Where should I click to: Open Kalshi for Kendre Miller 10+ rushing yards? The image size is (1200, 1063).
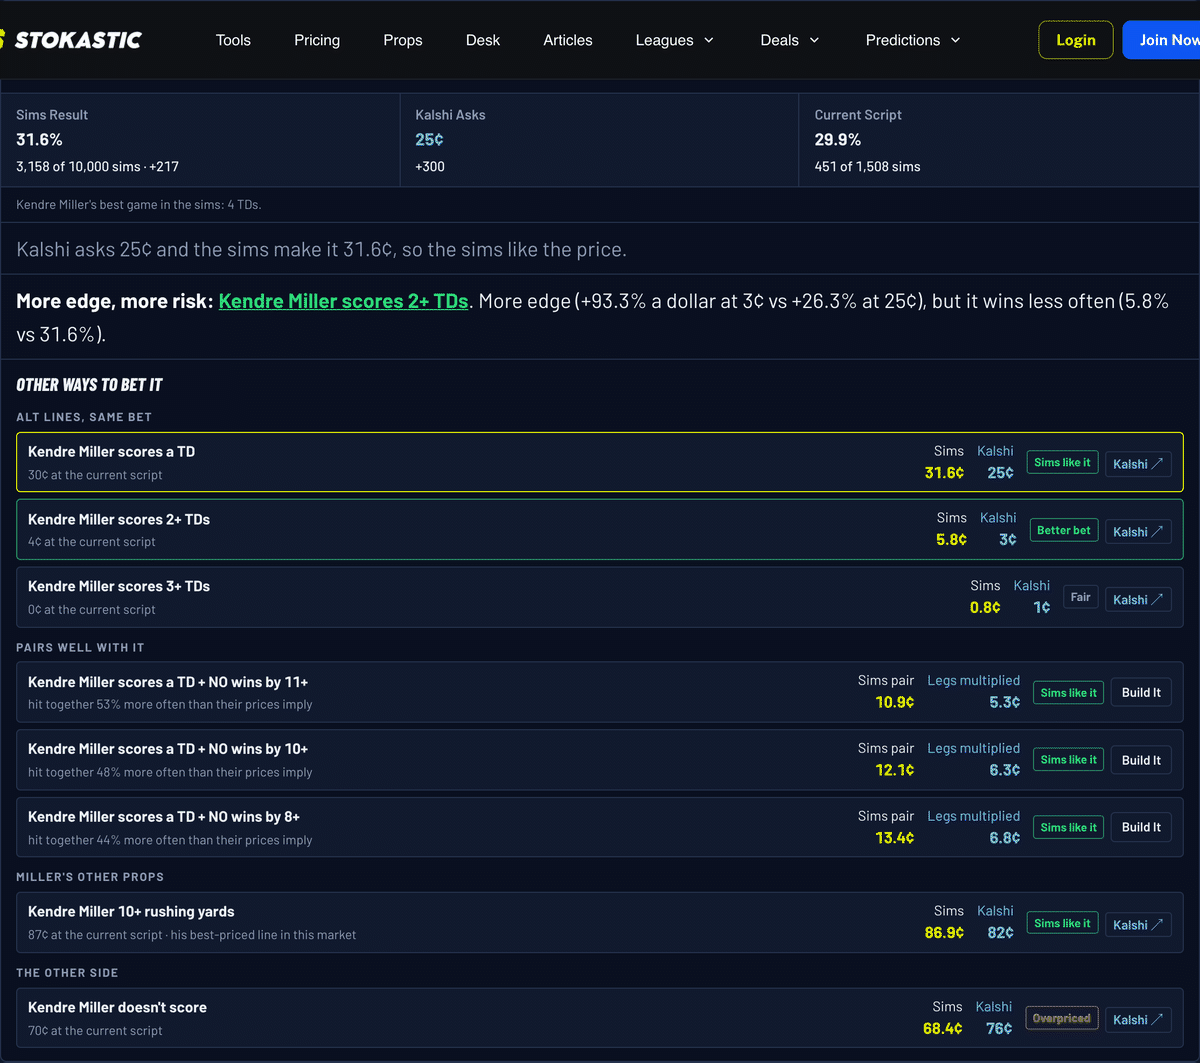1138,925
